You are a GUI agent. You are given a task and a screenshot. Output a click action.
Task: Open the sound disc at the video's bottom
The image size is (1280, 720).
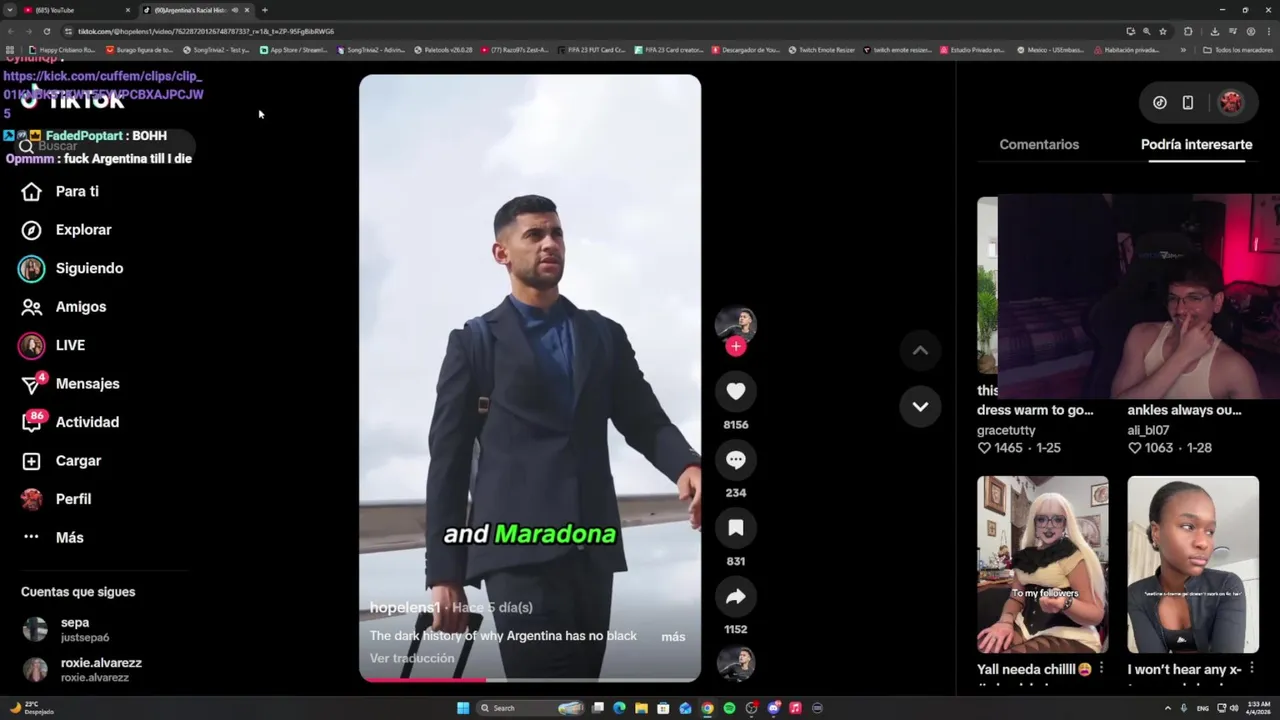click(736, 664)
